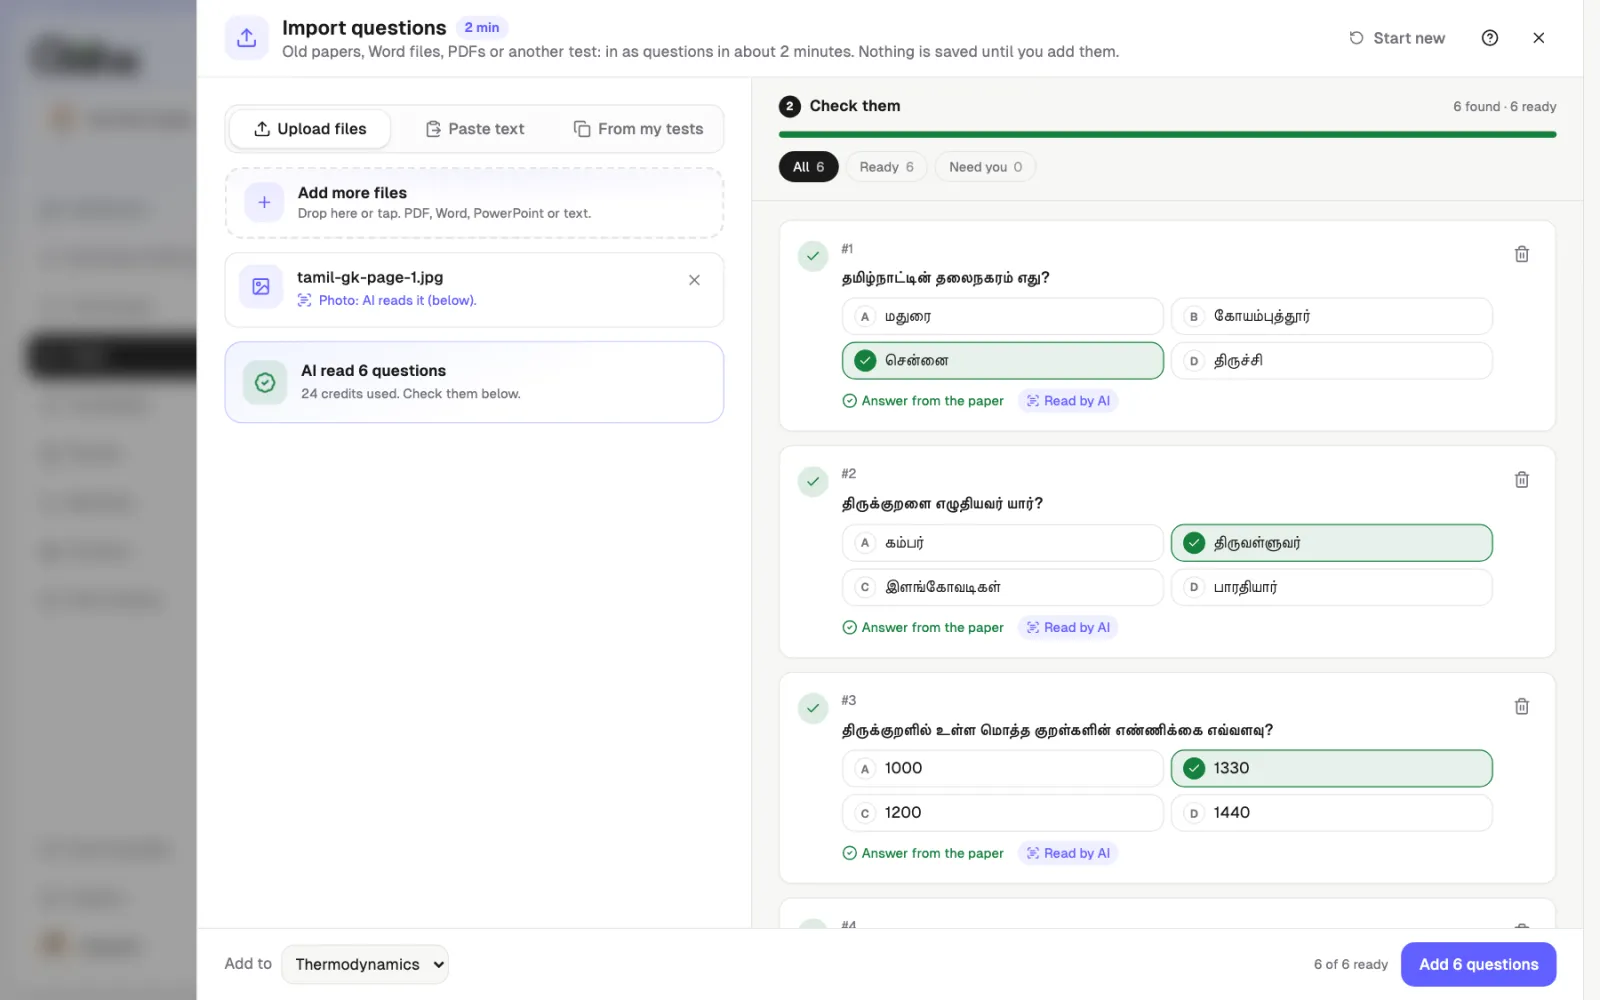This screenshot has height=1000, width=1600.
Task: Click the help question mark icon
Action: (1489, 38)
